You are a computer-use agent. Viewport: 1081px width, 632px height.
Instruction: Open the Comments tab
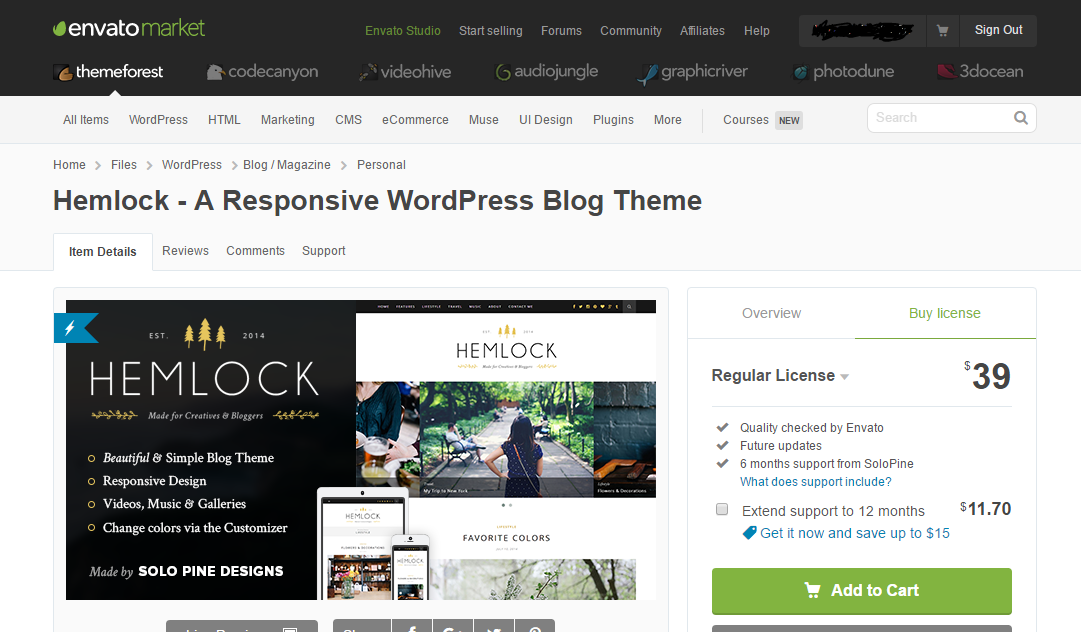(255, 251)
